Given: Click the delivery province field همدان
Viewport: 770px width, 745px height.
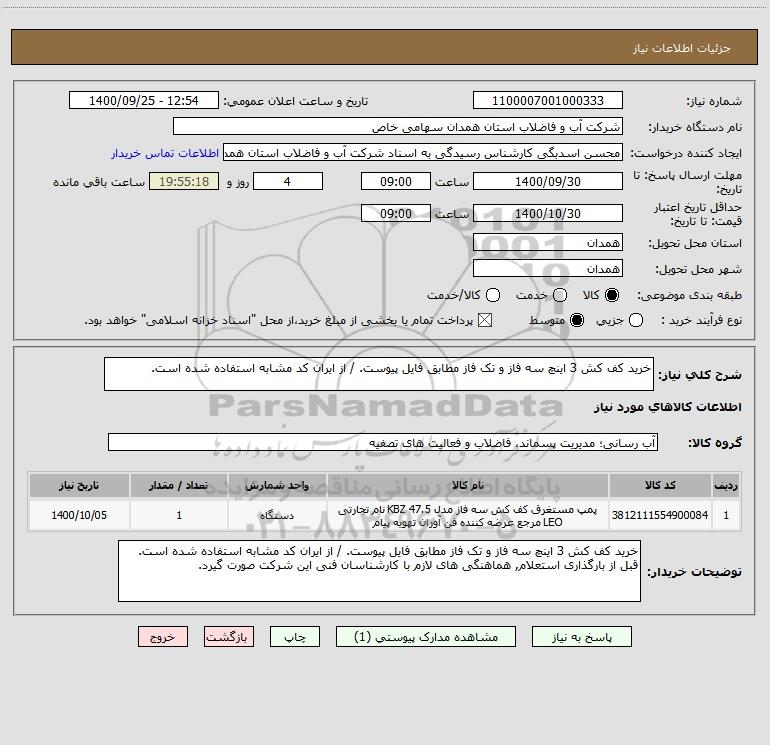Looking at the screenshot, I should pos(548,243).
